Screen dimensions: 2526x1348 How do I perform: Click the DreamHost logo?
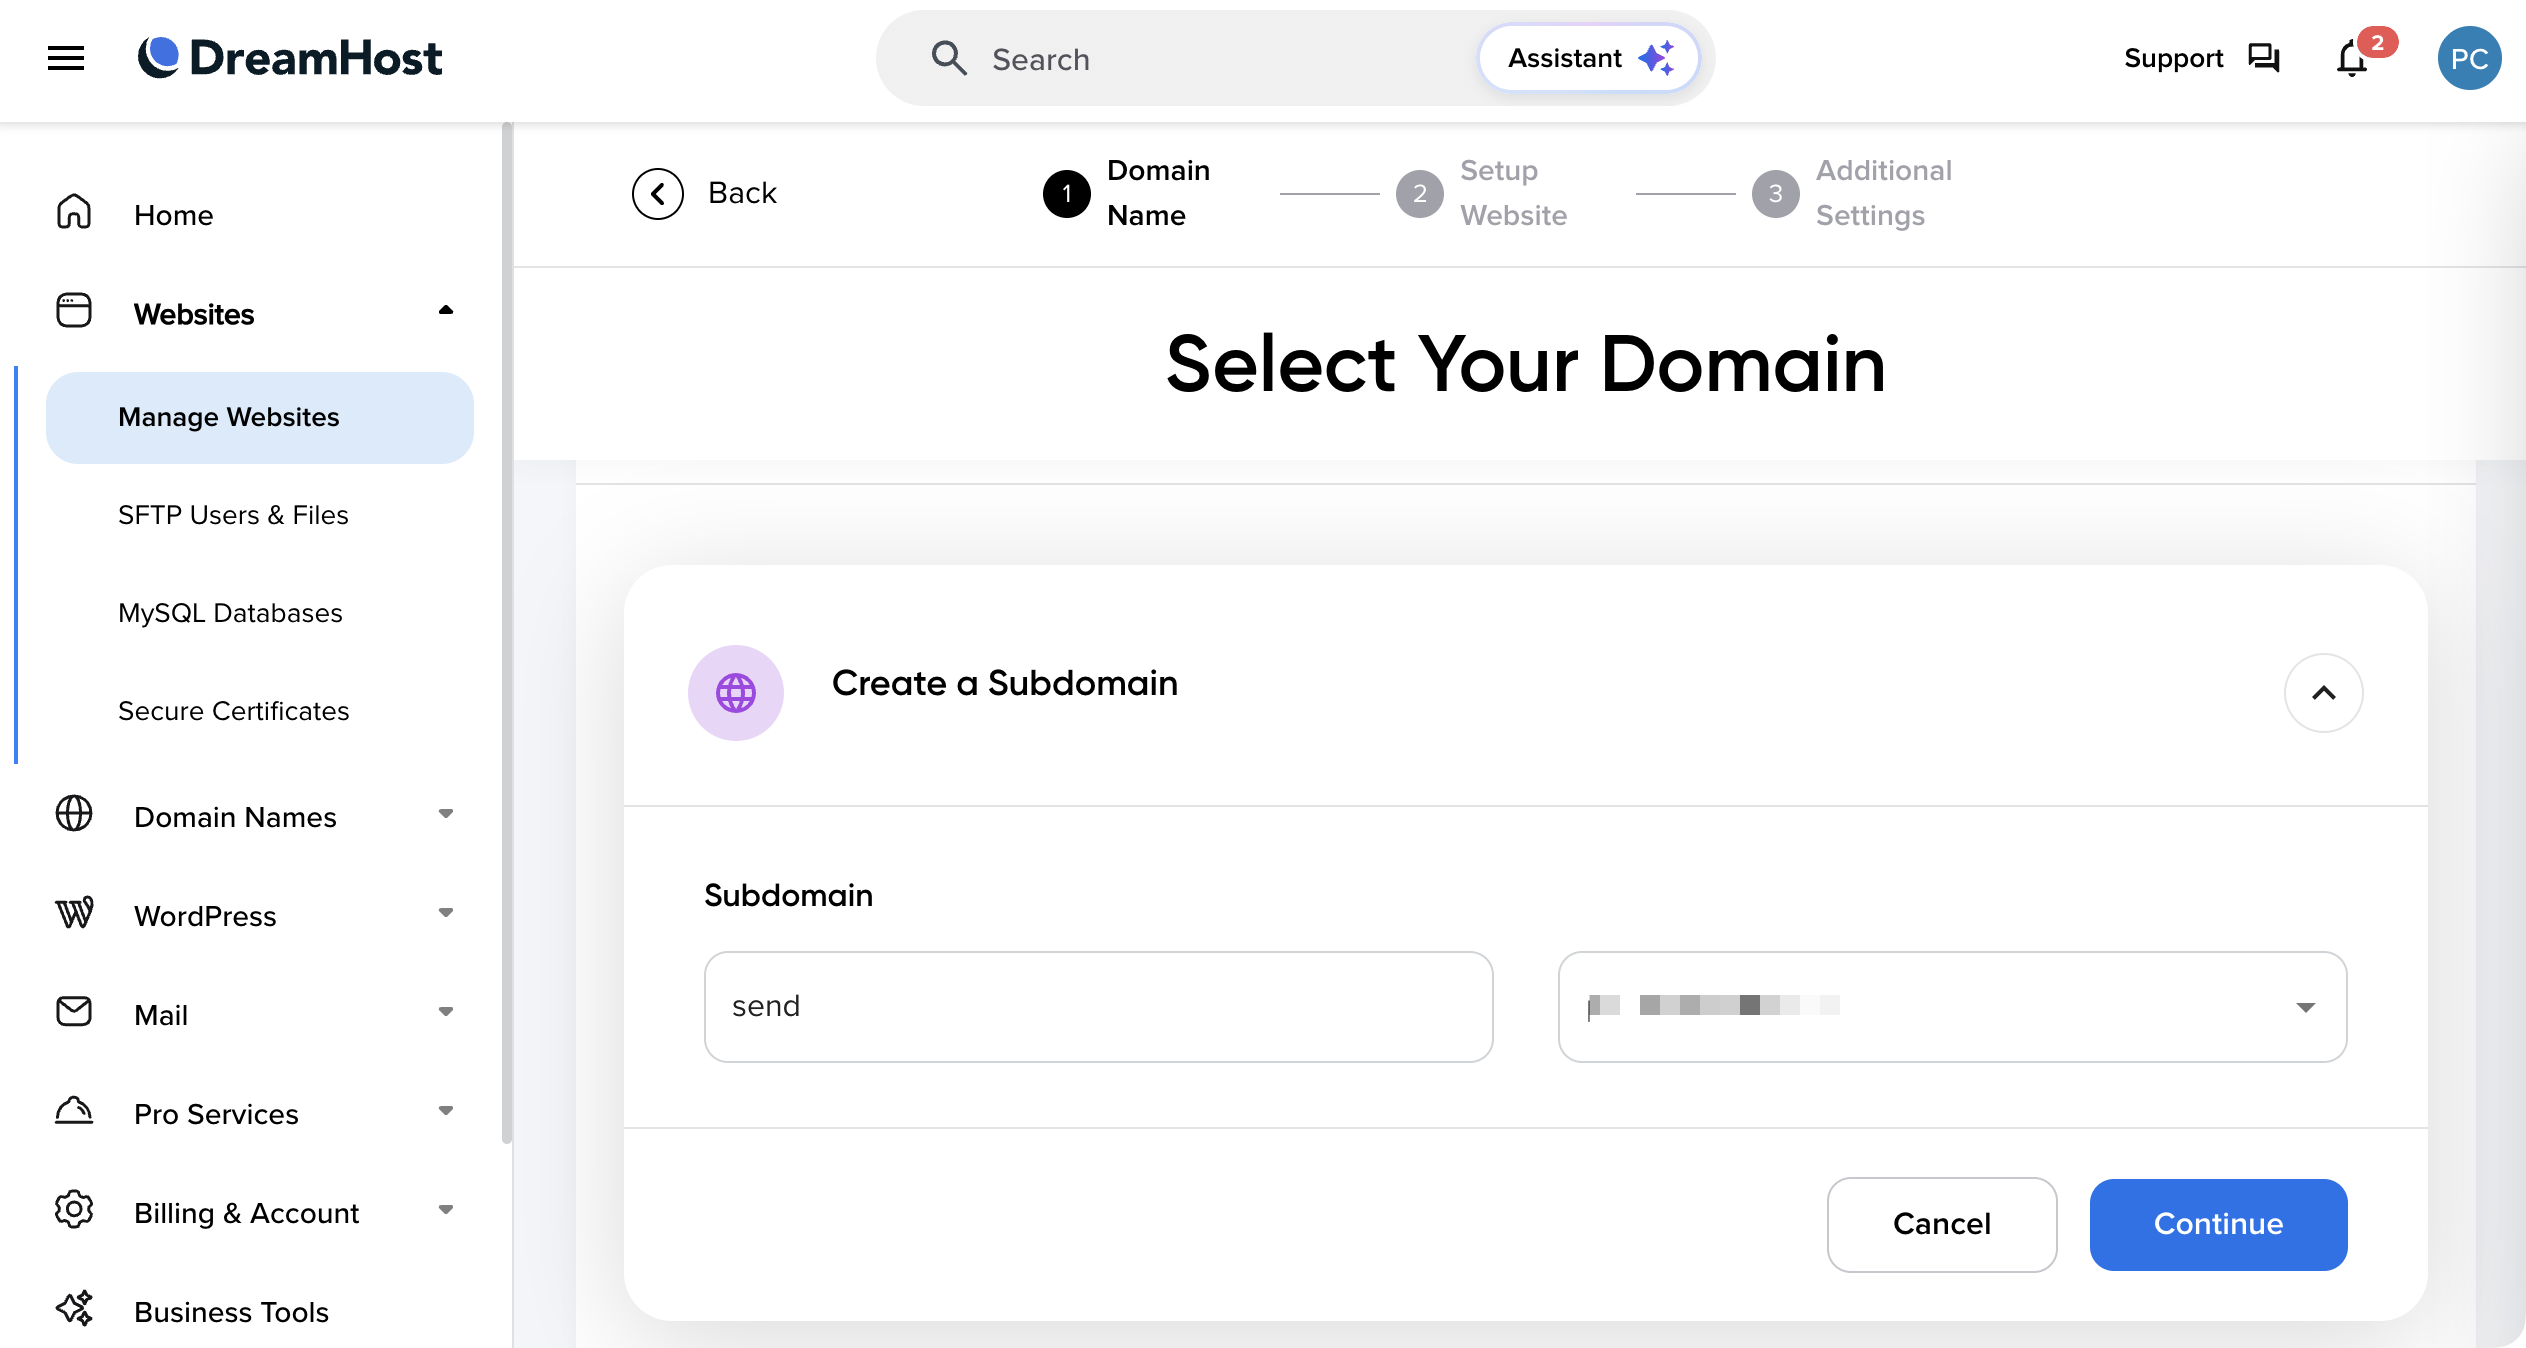[x=291, y=58]
